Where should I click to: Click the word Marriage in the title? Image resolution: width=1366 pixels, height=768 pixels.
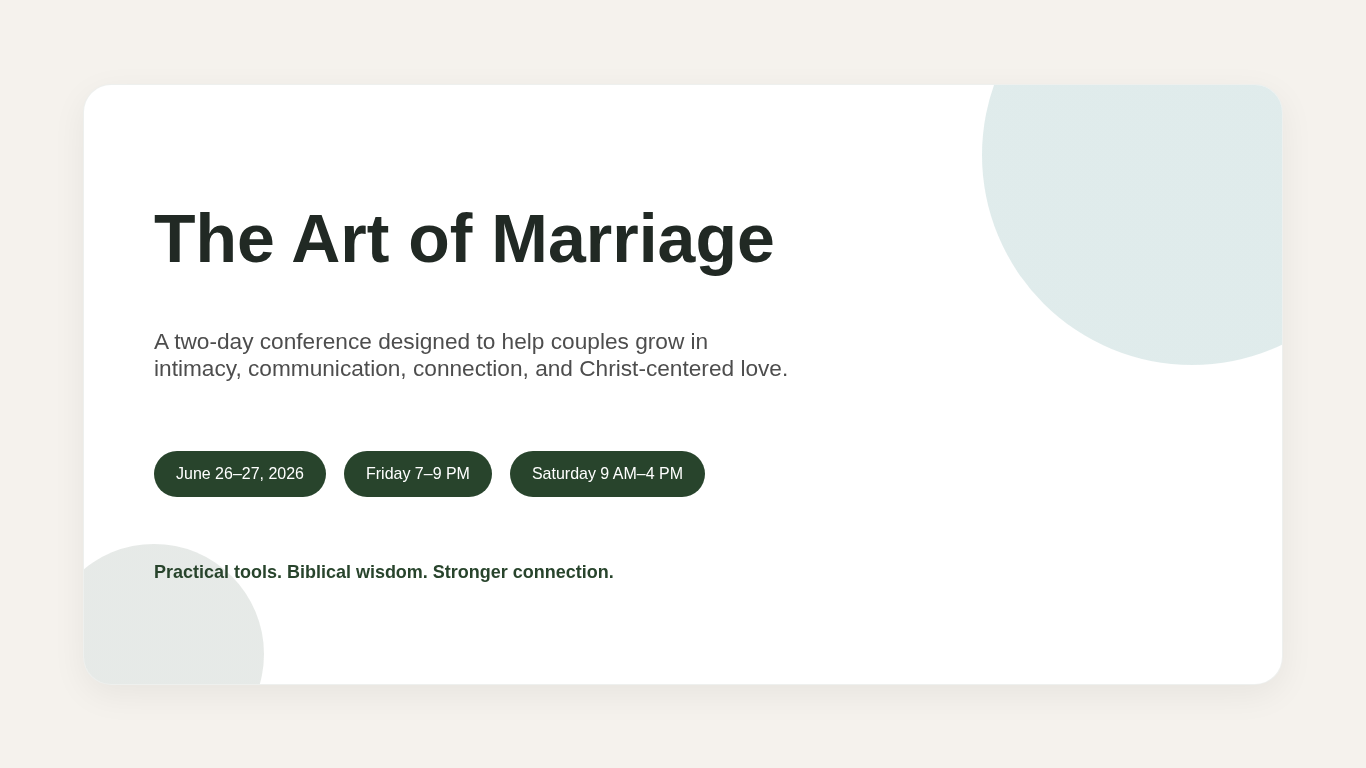(633, 239)
